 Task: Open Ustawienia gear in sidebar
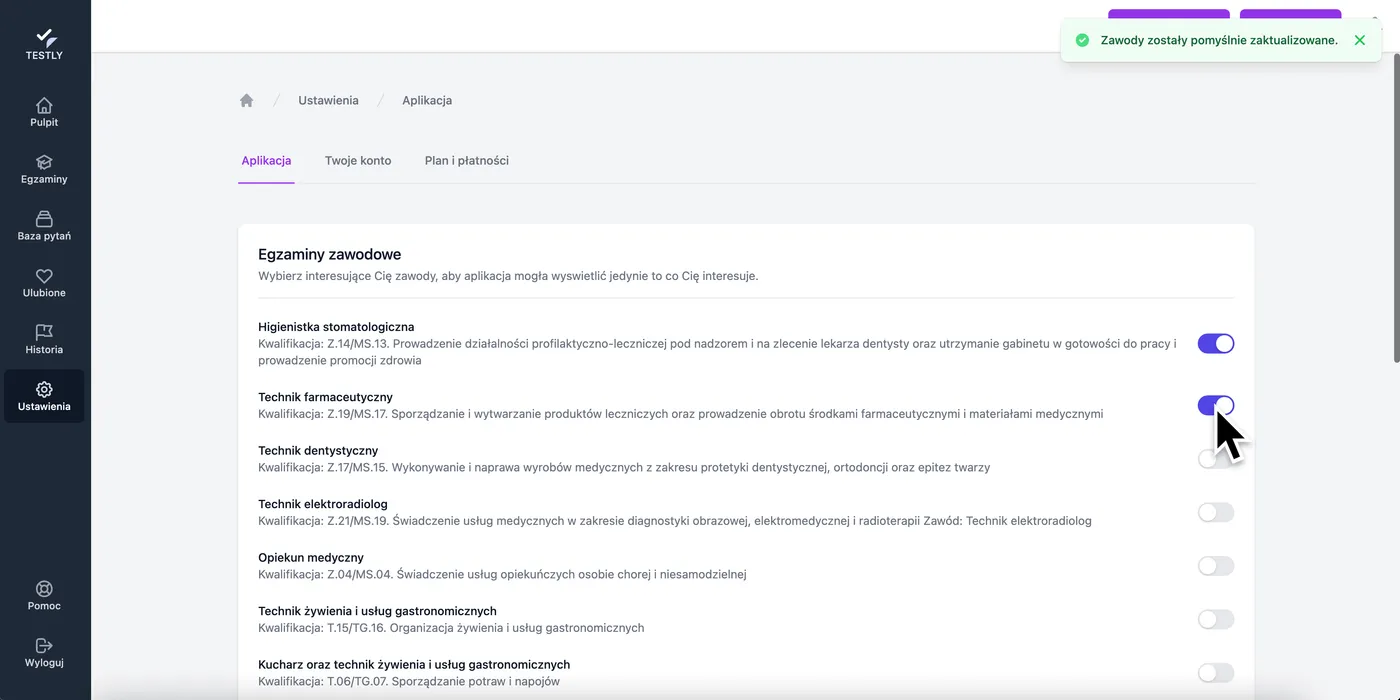tap(44, 396)
